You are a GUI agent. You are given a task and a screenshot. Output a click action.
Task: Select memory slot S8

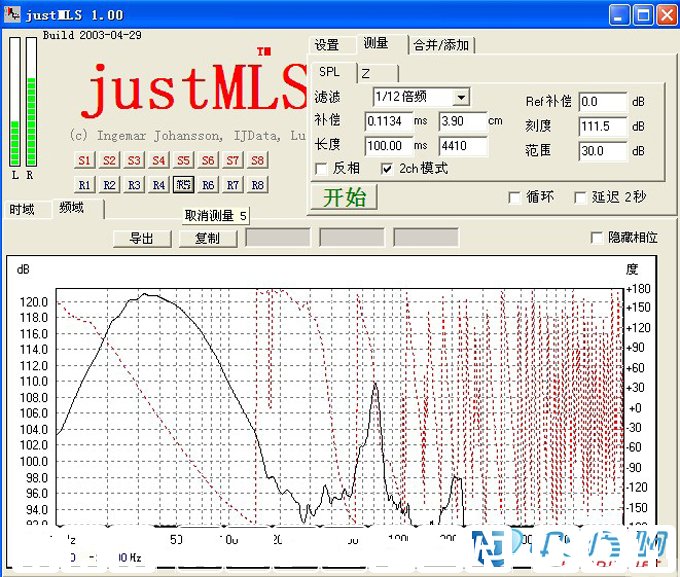tap(258, 161)
